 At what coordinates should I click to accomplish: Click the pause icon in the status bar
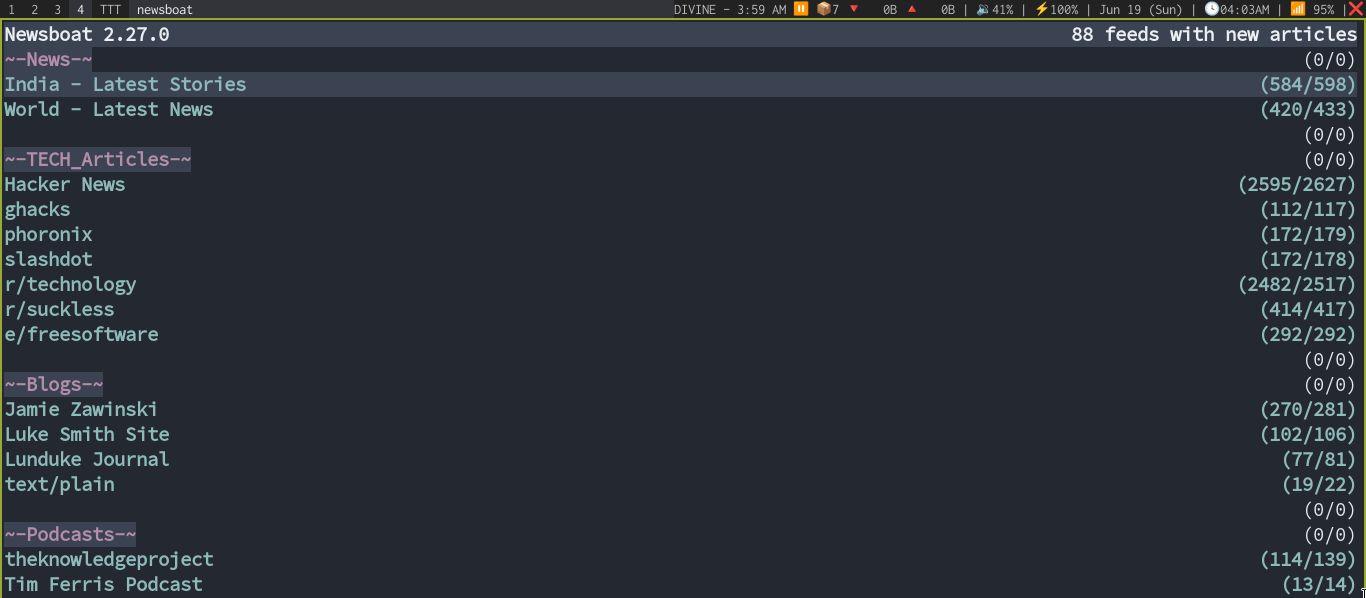tap(799, 9)
